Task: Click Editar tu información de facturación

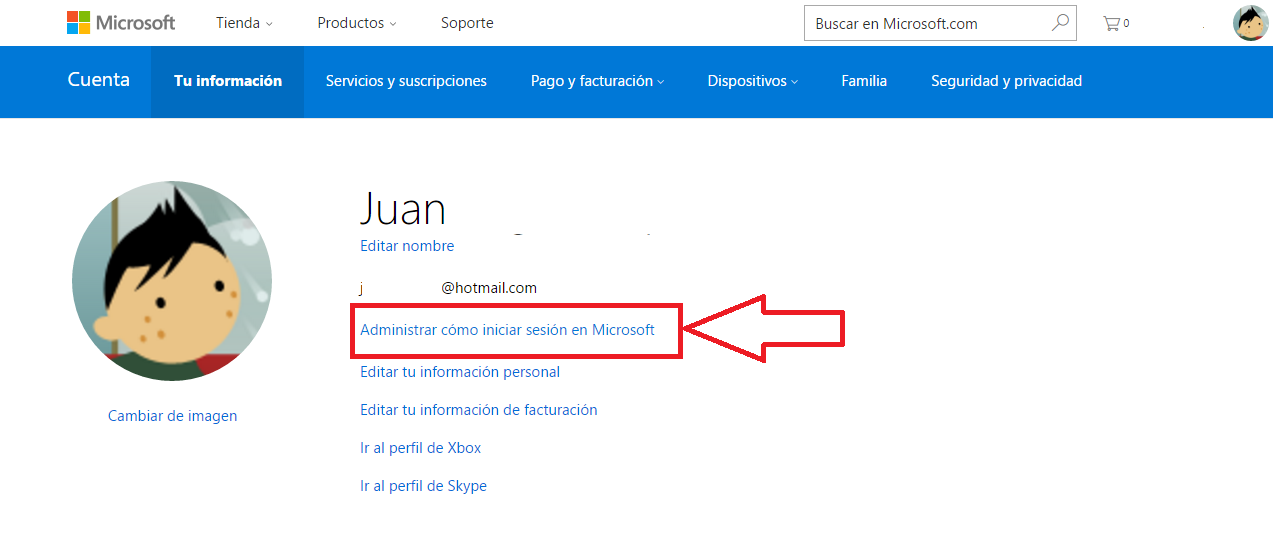Action: pyautogui.click(x=478, y=410)
